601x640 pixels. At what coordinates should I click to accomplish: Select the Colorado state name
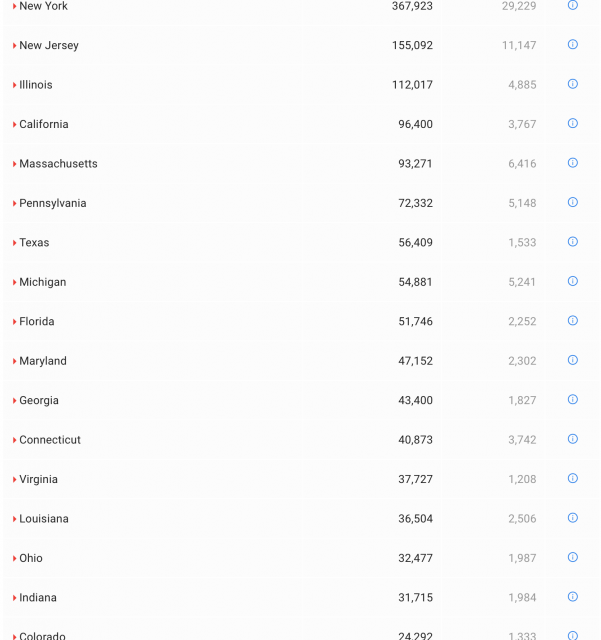[x=42, y=636]
